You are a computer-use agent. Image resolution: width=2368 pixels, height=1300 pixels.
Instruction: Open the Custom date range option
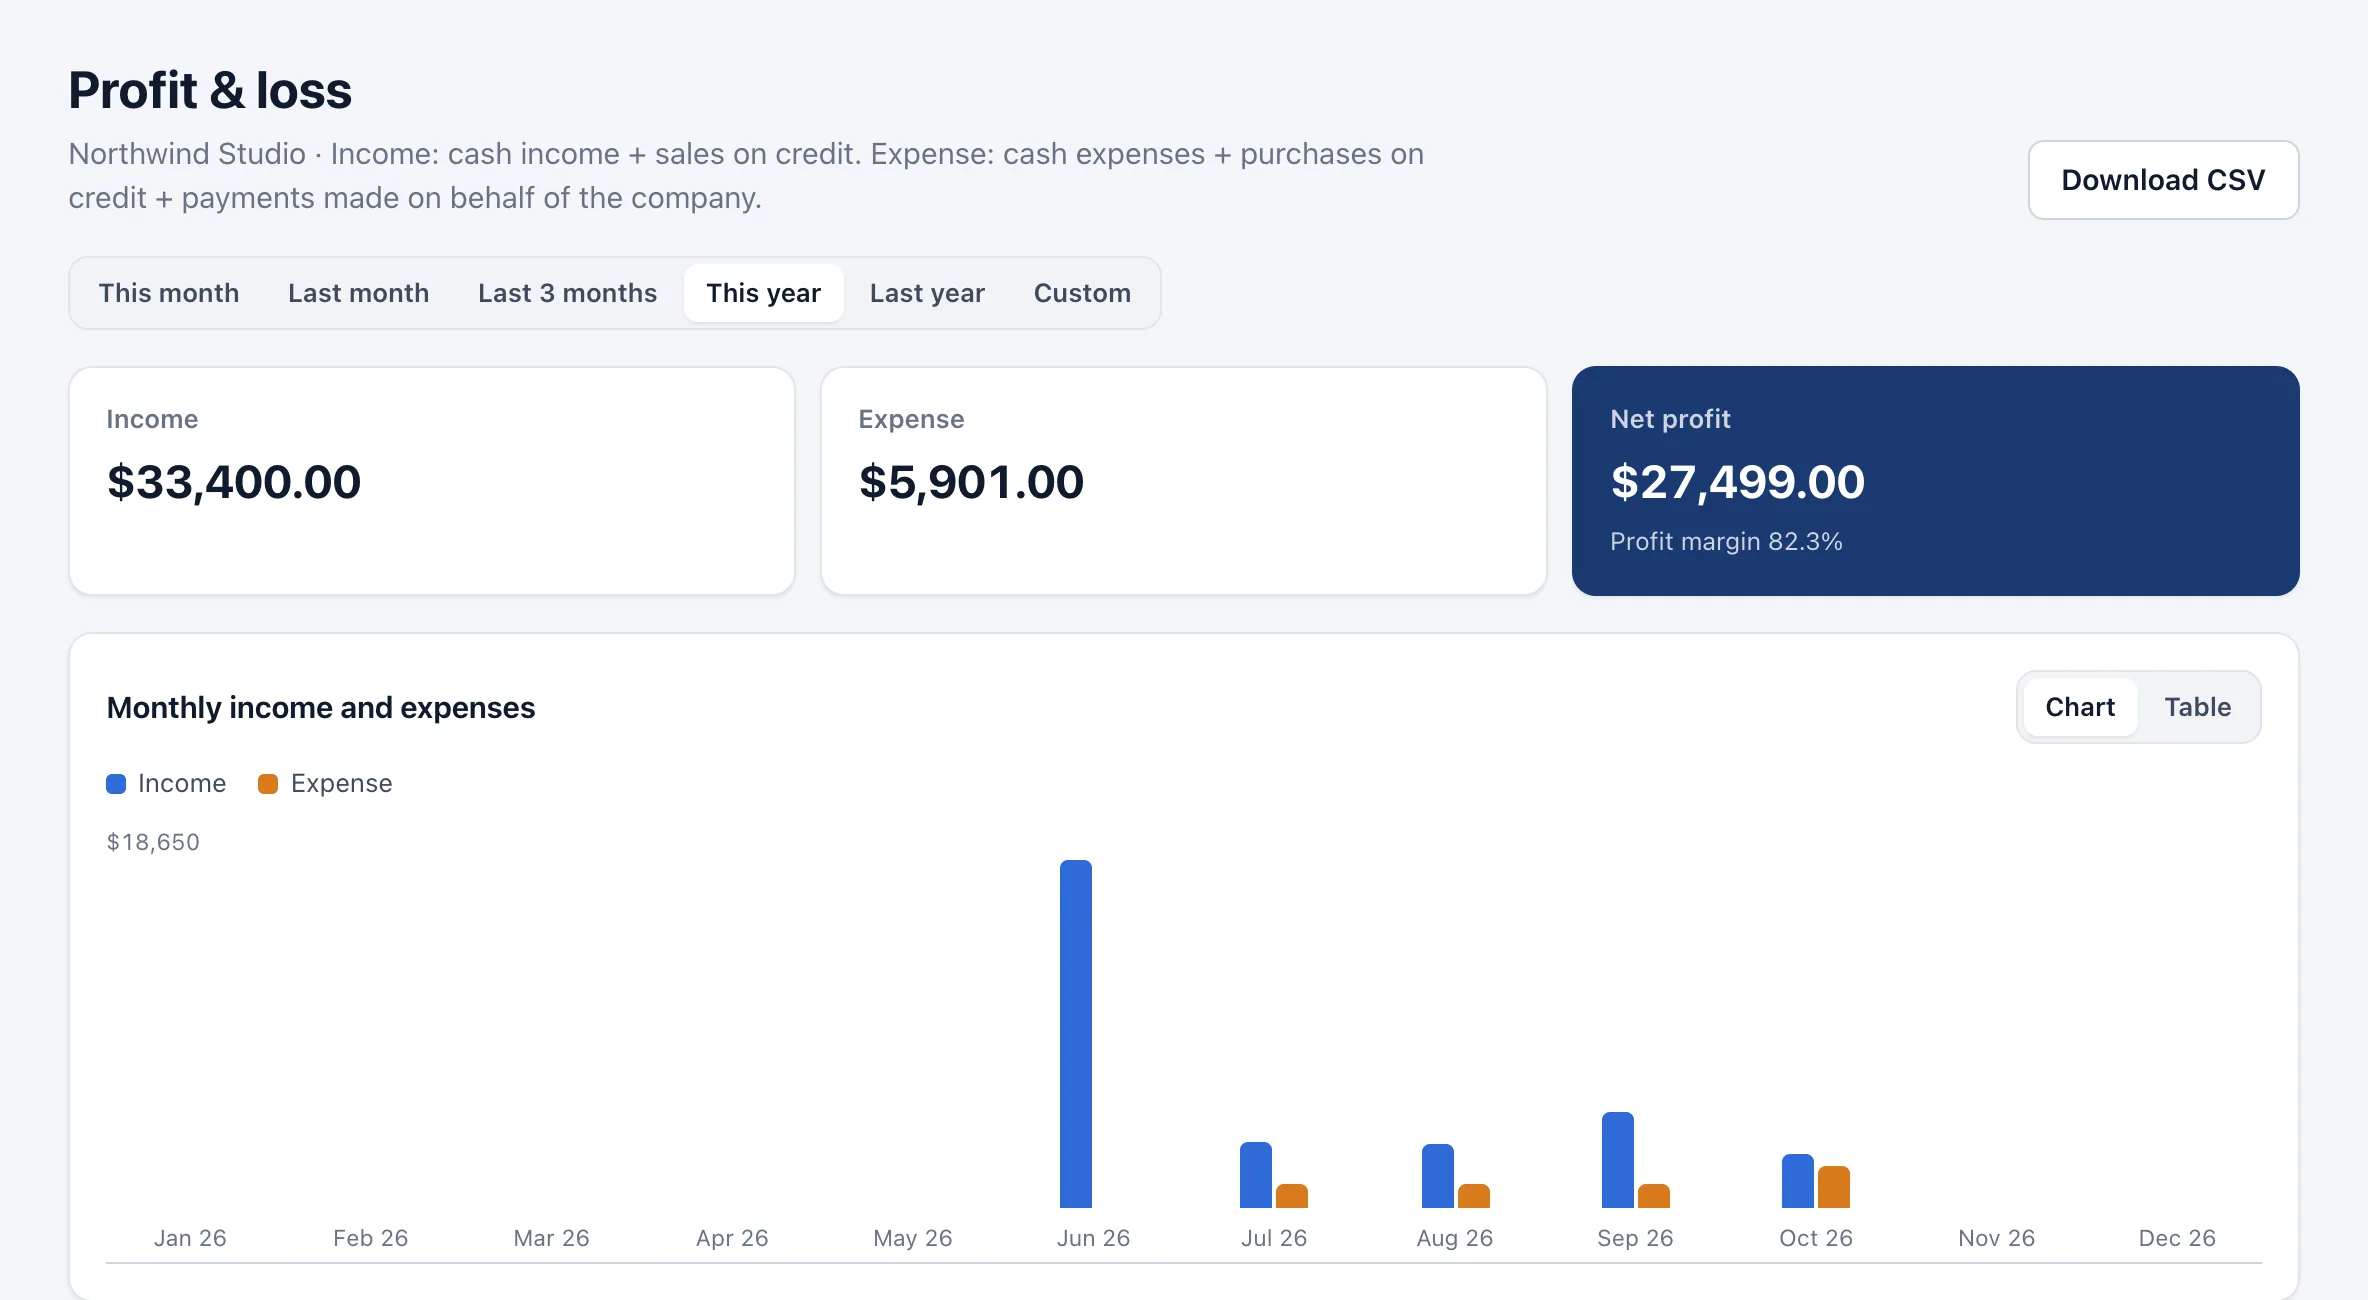tap(1083, 293)
